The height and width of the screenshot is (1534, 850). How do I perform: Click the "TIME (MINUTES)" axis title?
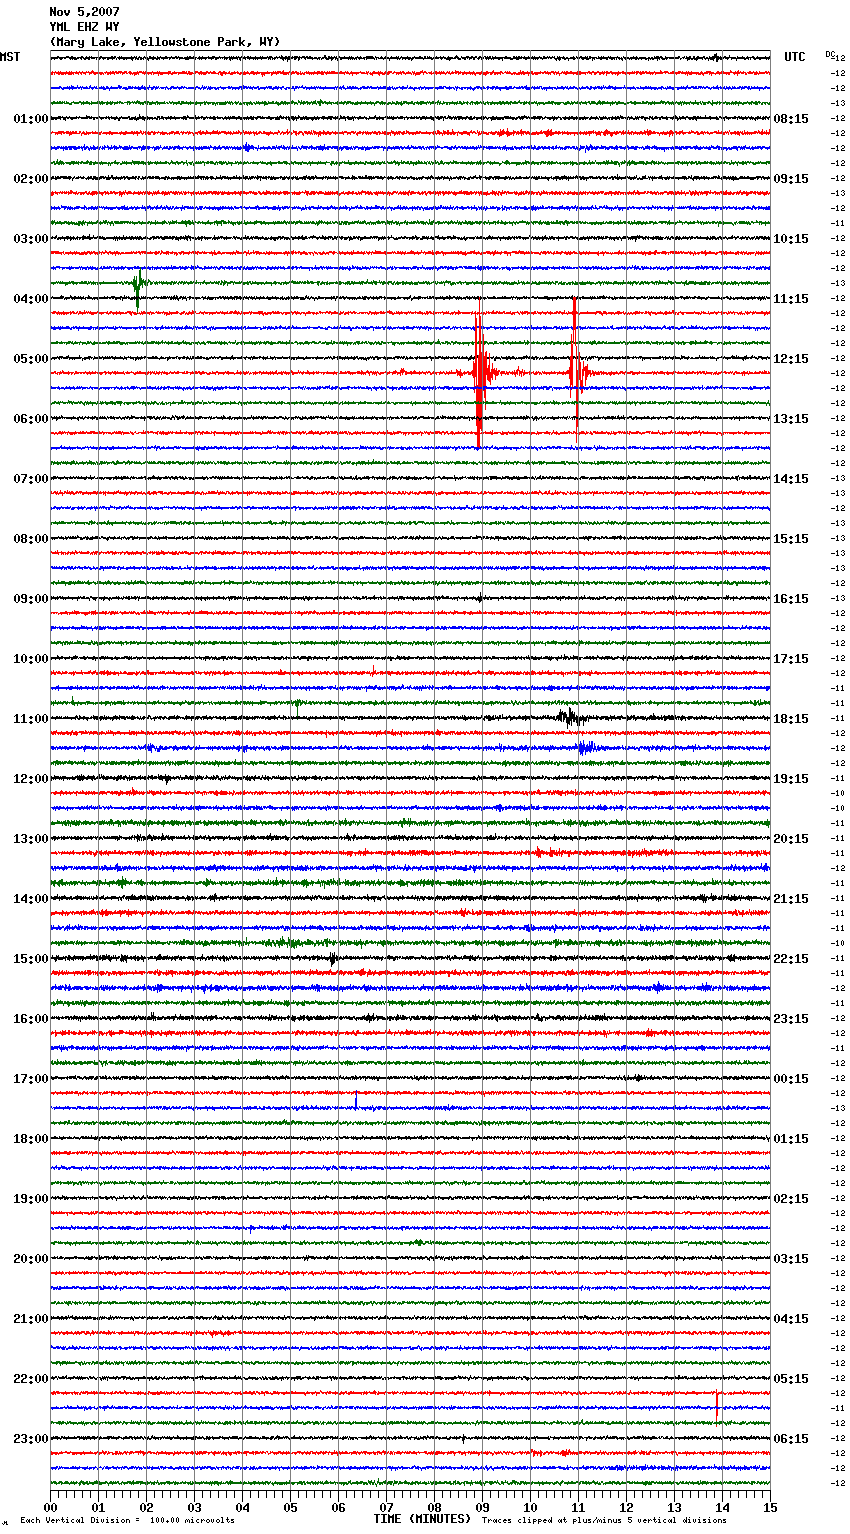click(x=422, y=1519)
